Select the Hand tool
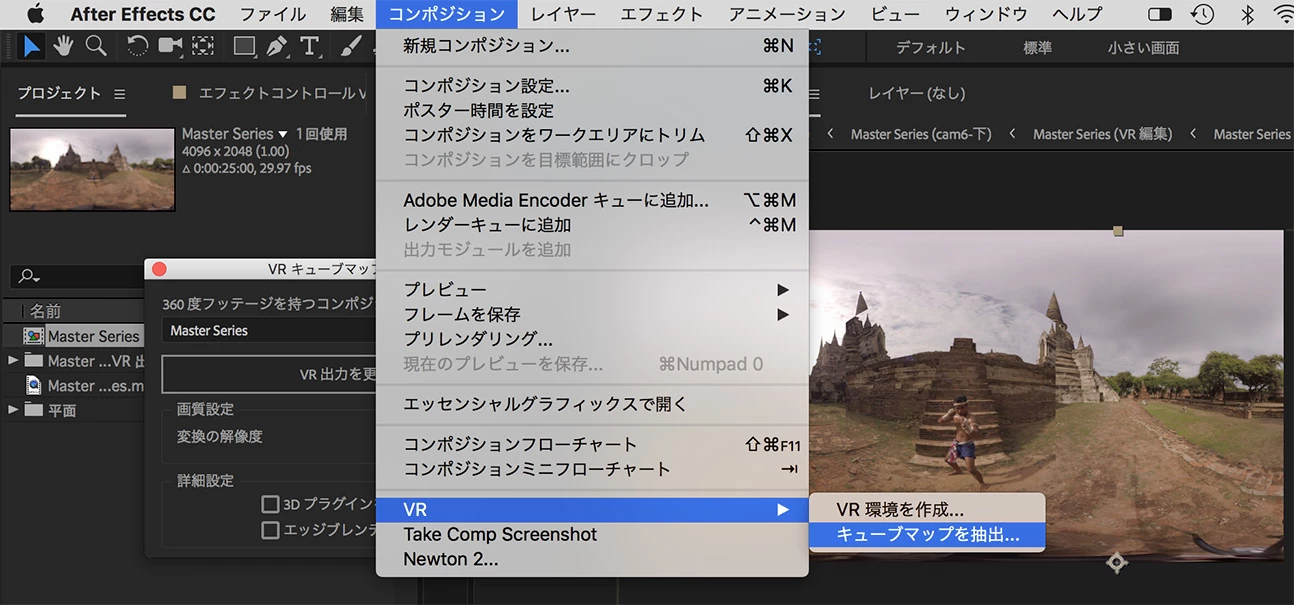The width and height of the screenshot is (1294, 605). [64, 46]
